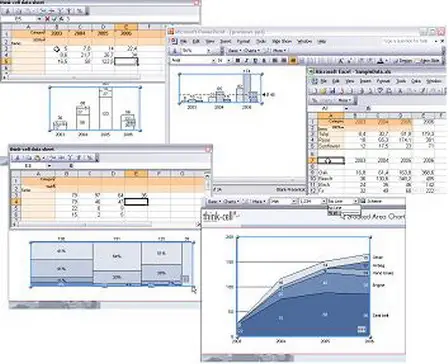Select cell E4 in the lower datasheet

coord(136,201)
